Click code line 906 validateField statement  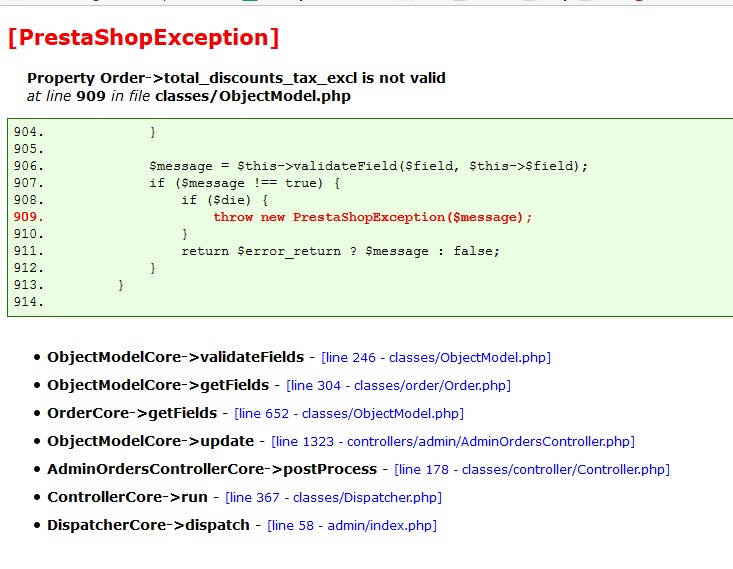pos(368,166)
